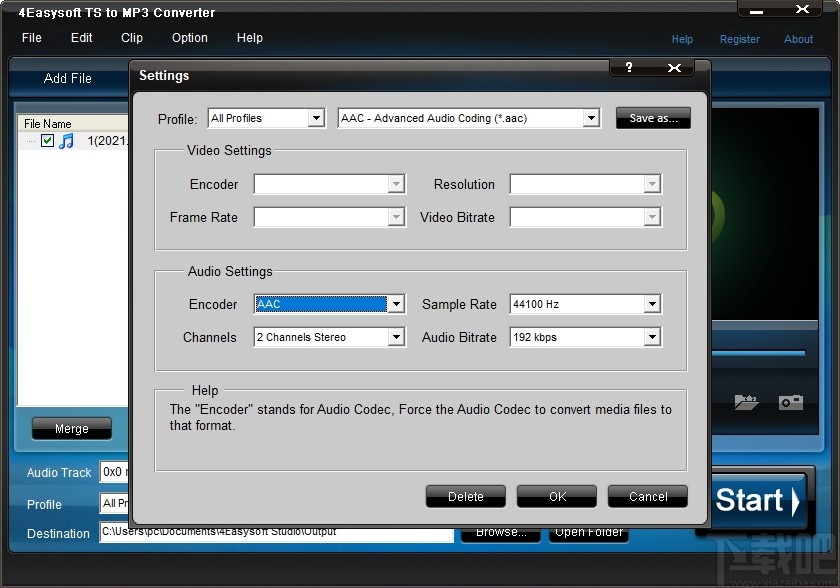This screenshot has width=840, height=588.
Task: Open the Option menu
Action: [x=189, y=38]
